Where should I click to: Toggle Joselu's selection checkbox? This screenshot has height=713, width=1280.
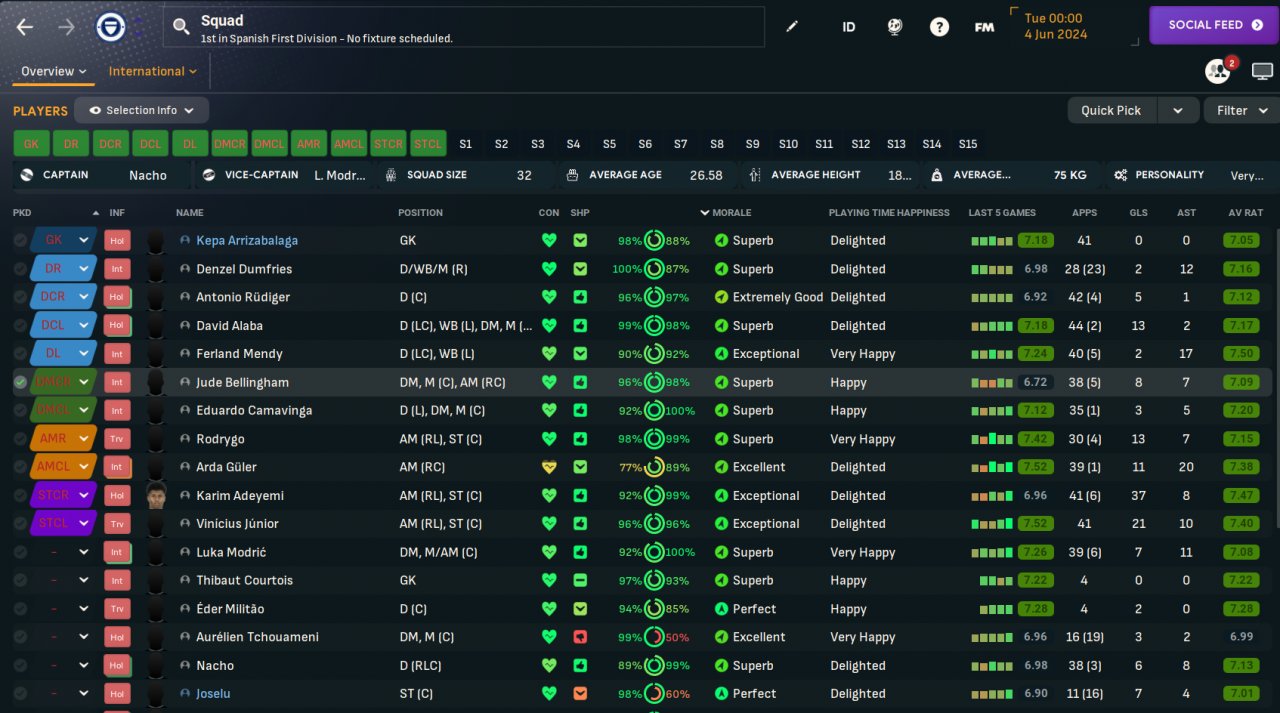tap(20, 694)
